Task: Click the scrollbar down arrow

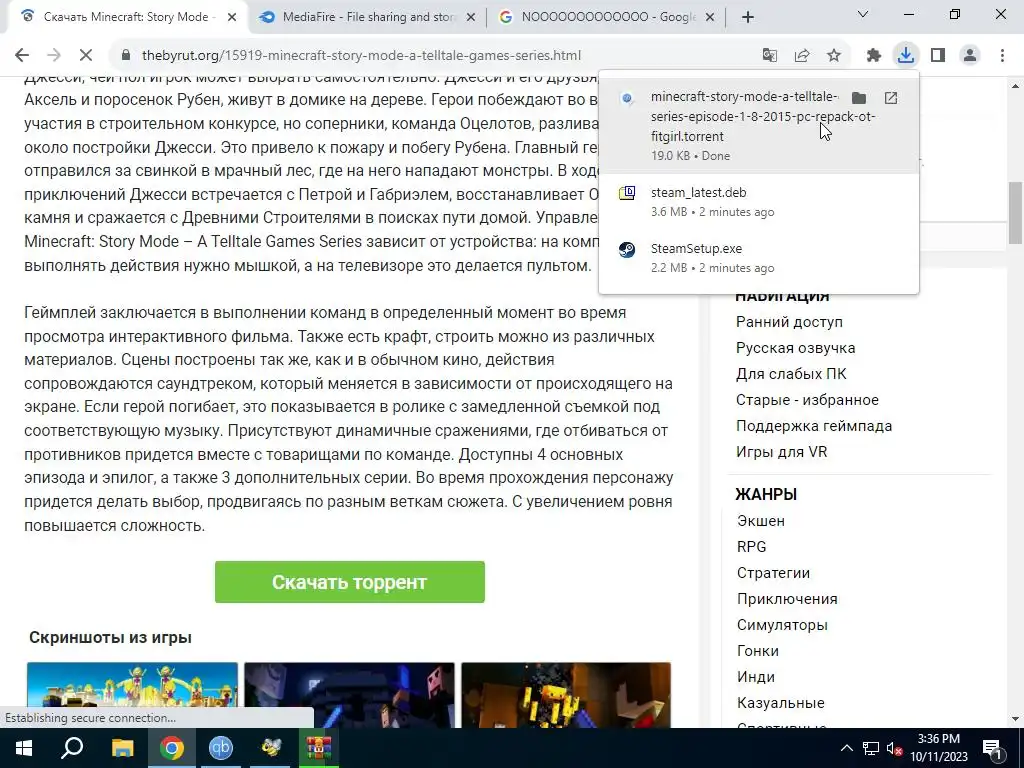Action: 1016,719
